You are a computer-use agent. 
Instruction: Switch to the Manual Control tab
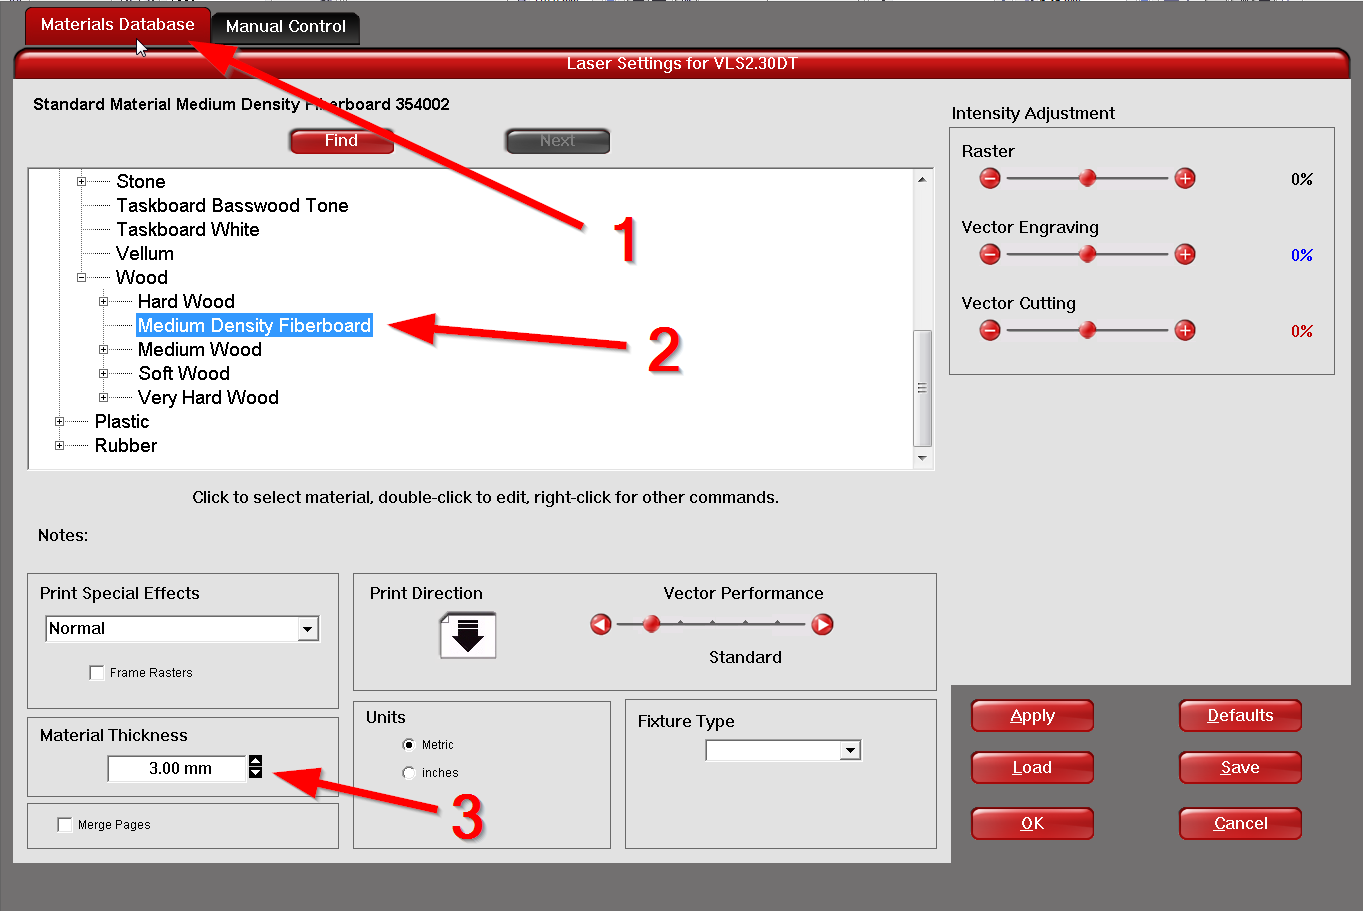[285, 27]
